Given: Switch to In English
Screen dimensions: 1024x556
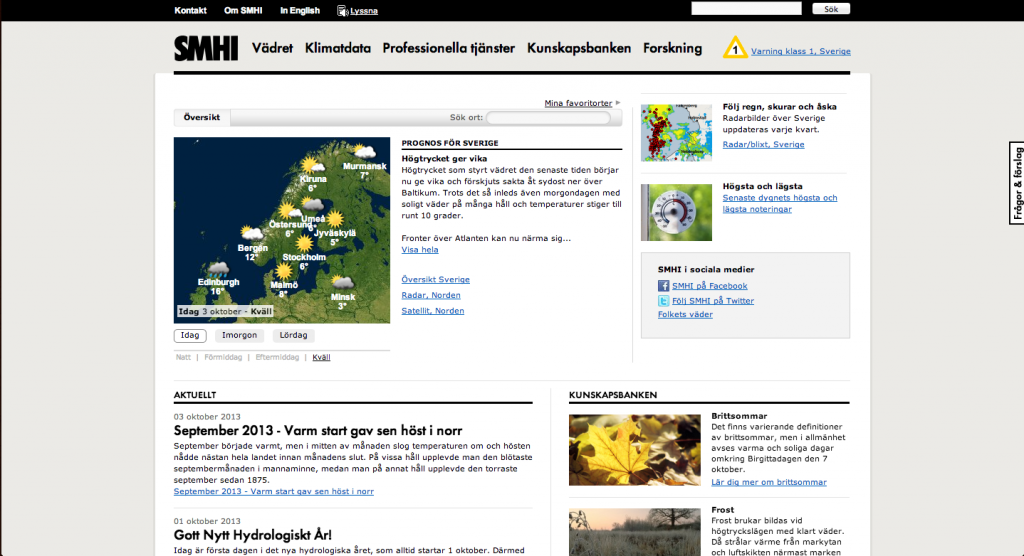Looking at the screenshot, I should [300, 10].
